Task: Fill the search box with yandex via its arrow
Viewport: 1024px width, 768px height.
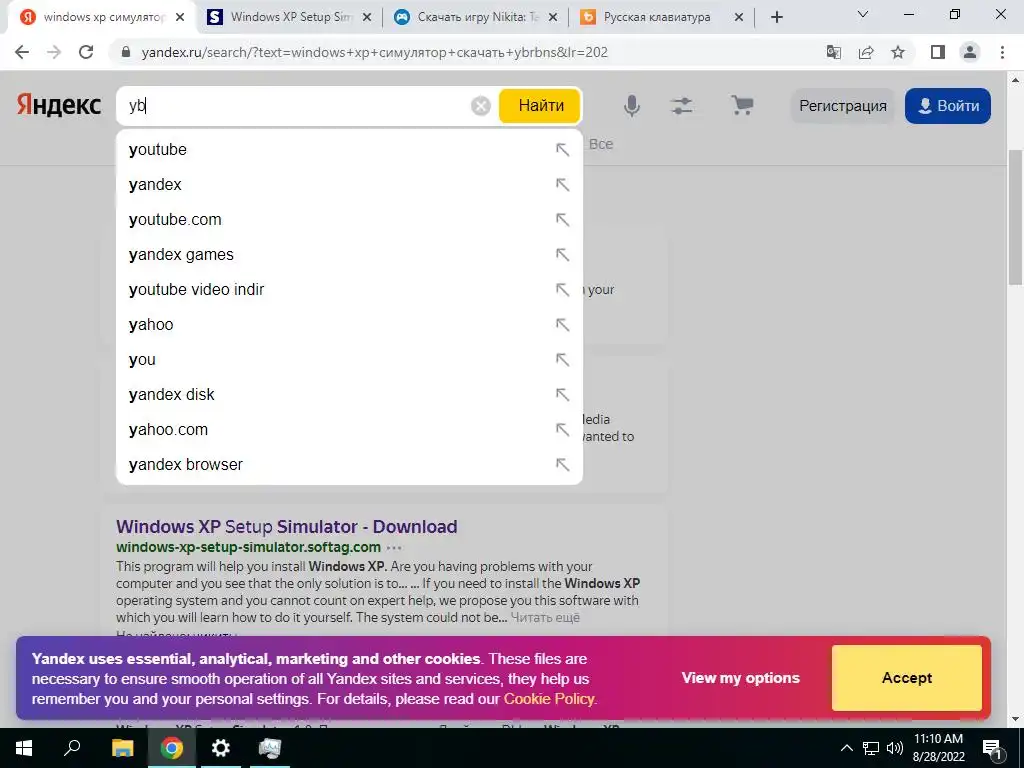Action: tap(562, 185)
